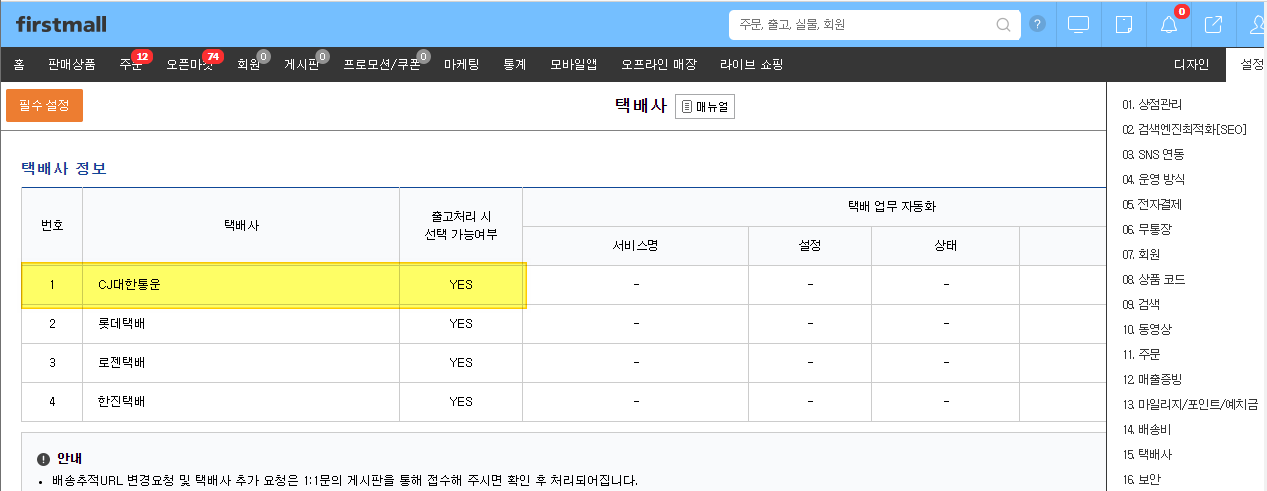Open the 주문 menu
Screen dimensions: 1267x491
tap(130, 65)
